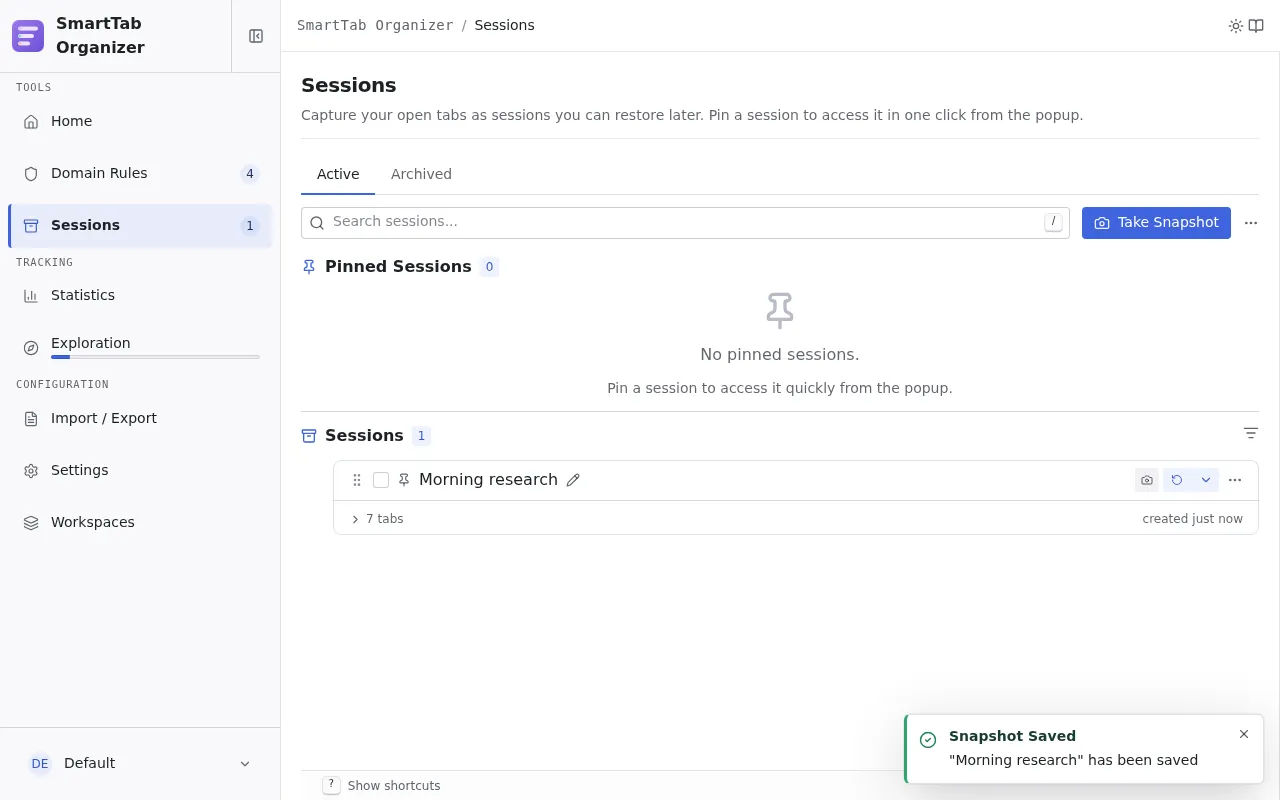Open restore options dropdown arrow
1280x800 pixels.
(1206, 480)
